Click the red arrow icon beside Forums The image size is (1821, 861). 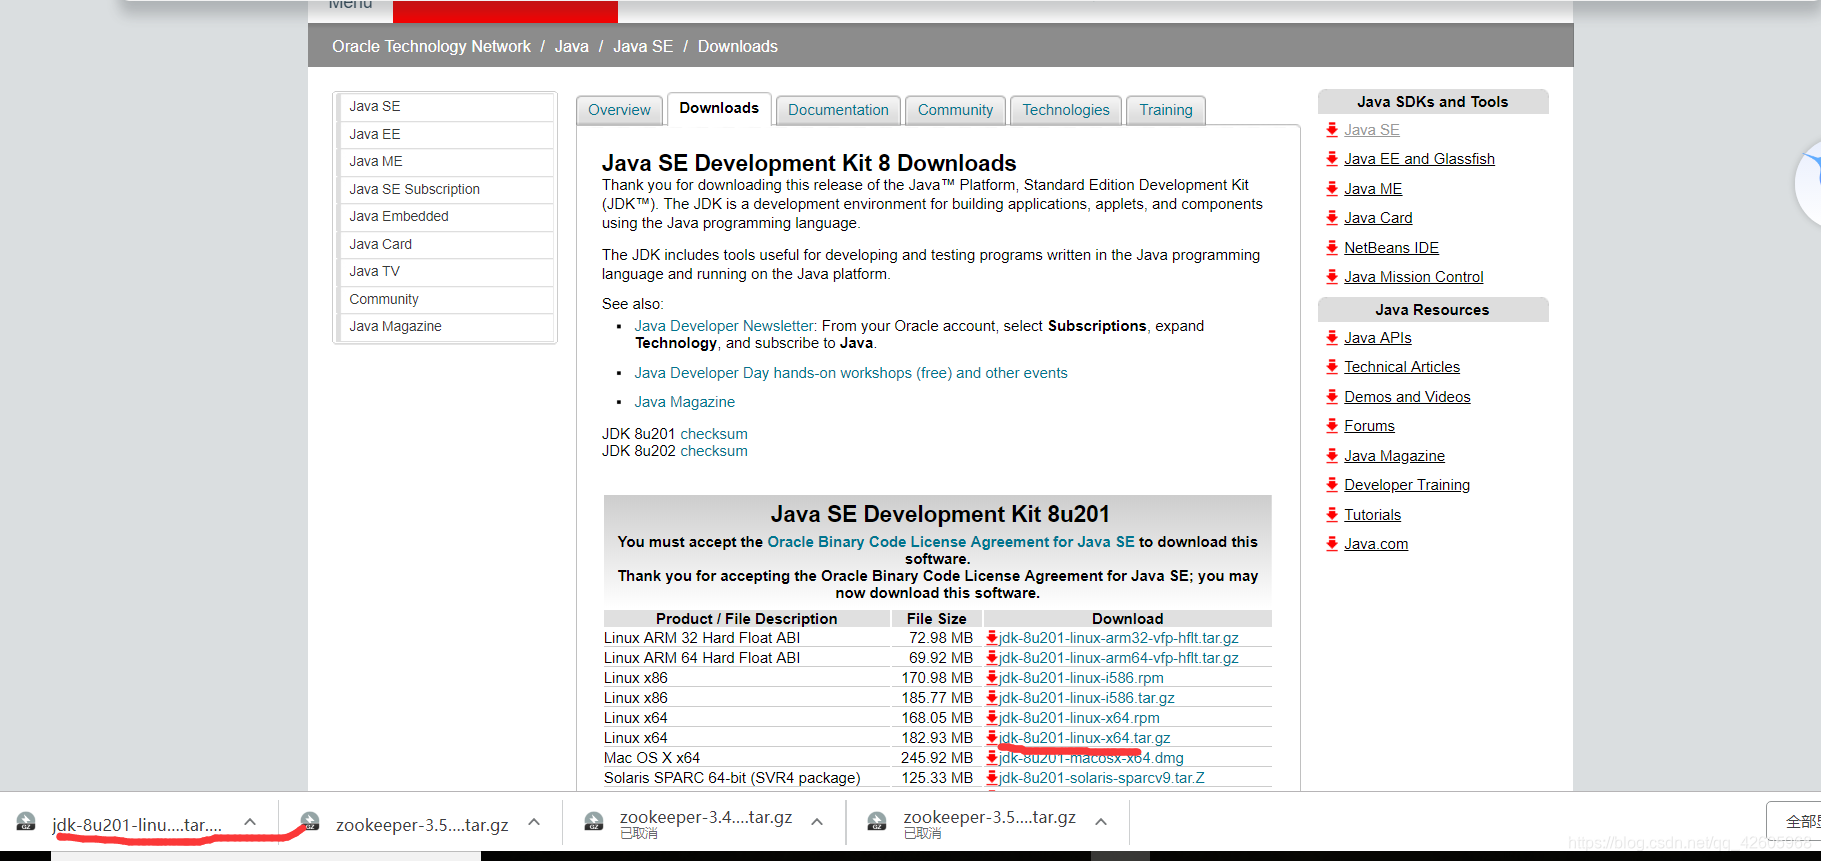[1332, 426]
